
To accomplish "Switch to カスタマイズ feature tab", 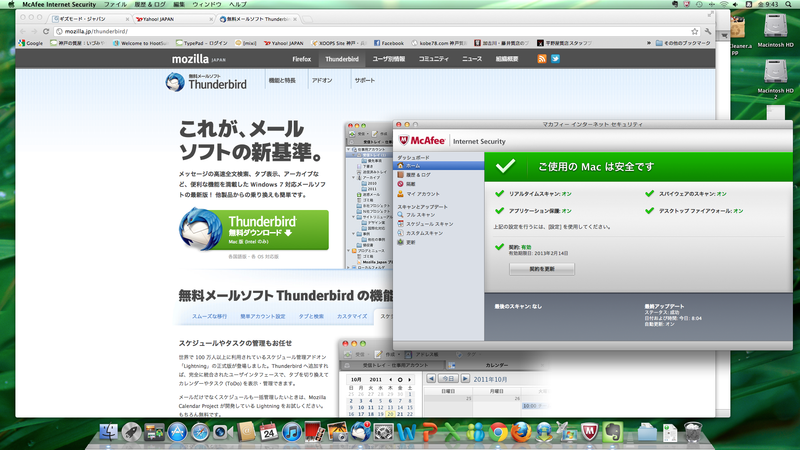I will click(x=352, y=316).
